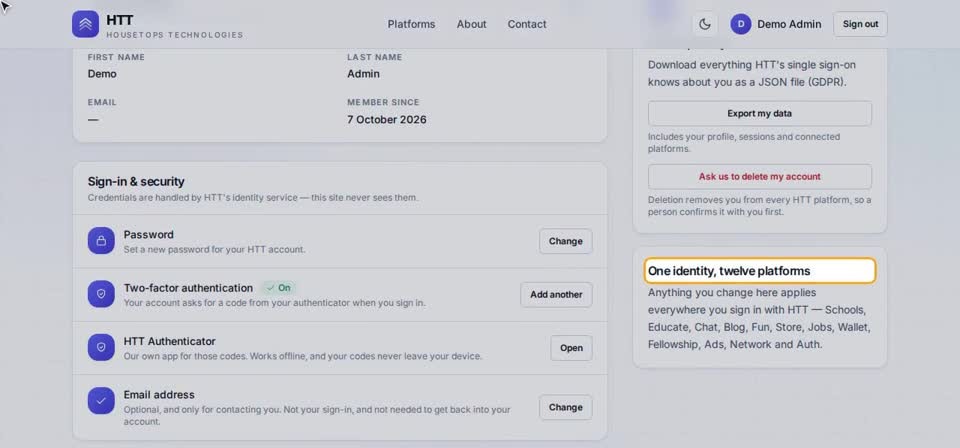This screenshot has width=960, height=448.
Task: Open the About page
Action: (471, 24)
